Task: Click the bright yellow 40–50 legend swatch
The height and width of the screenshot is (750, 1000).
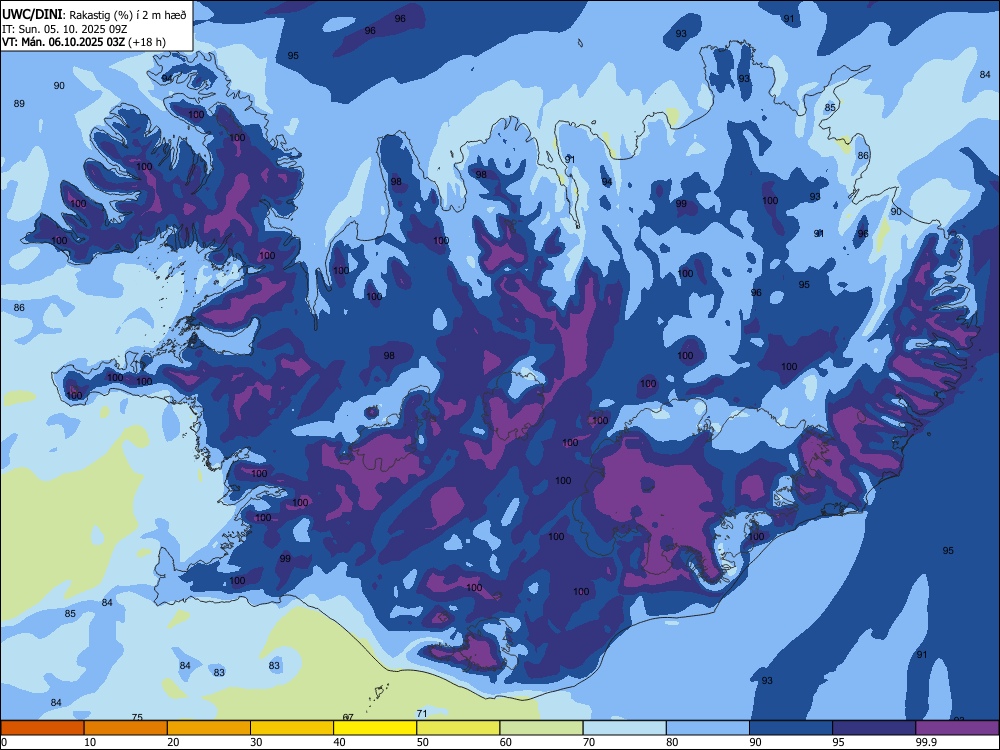Action: [375, 728]
